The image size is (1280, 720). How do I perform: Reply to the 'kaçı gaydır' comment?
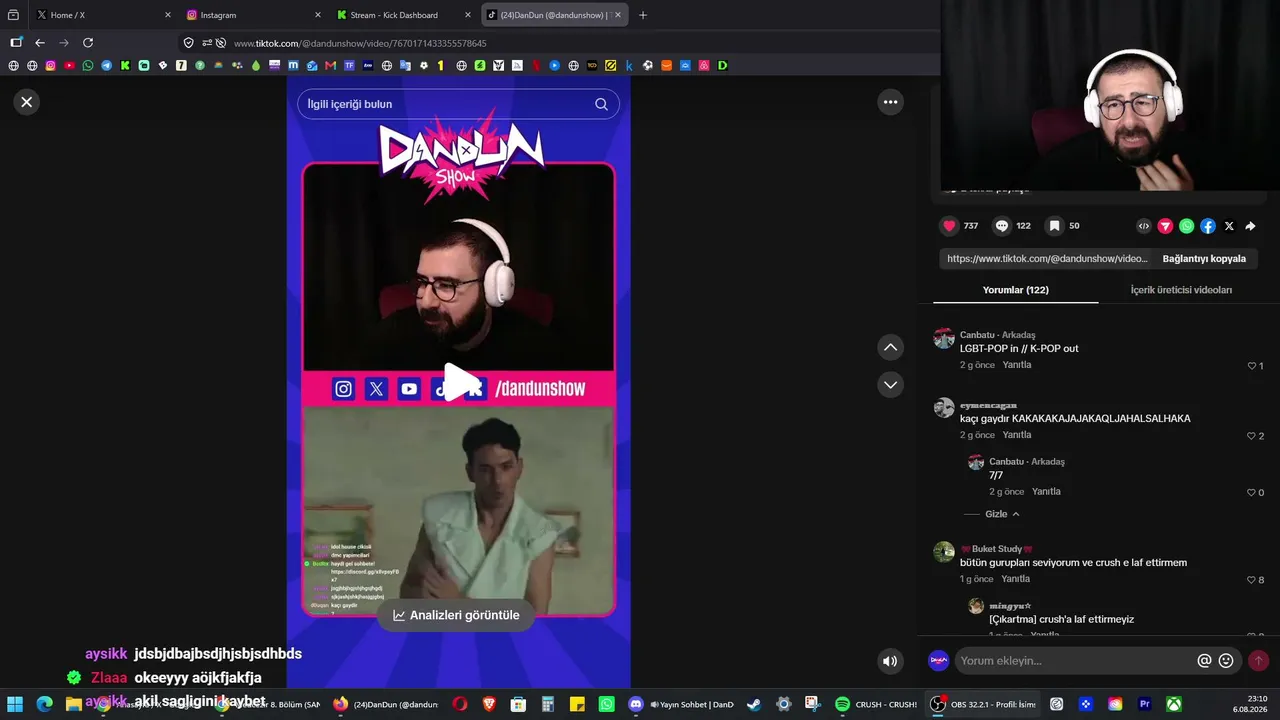tap(1017, 435)
